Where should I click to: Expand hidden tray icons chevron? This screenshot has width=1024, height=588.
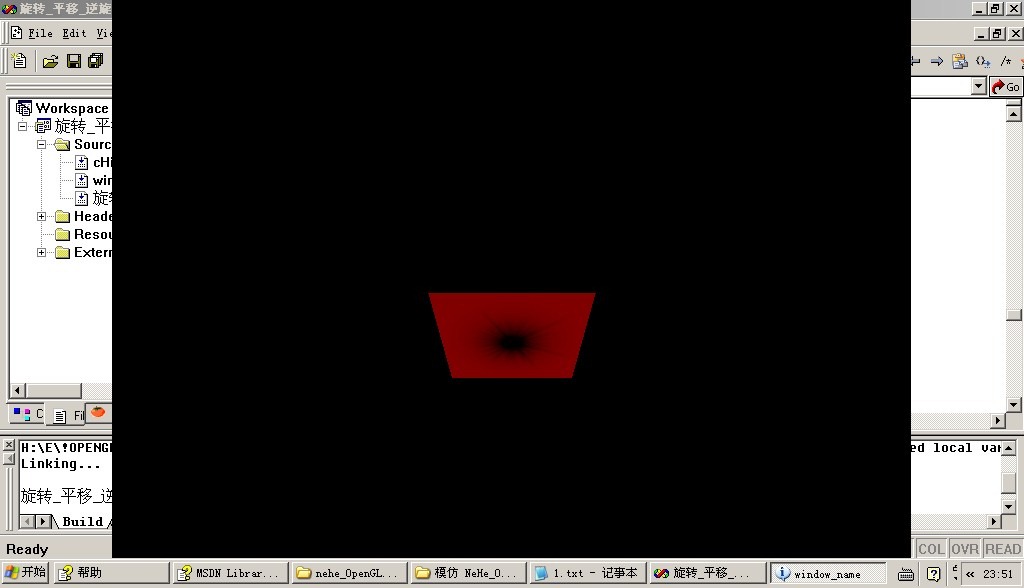pos(970,574)
